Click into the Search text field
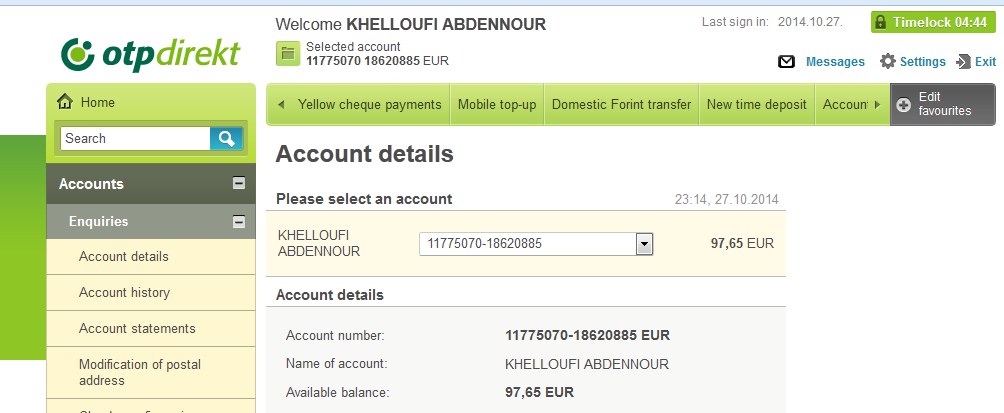 pos(135,138)
